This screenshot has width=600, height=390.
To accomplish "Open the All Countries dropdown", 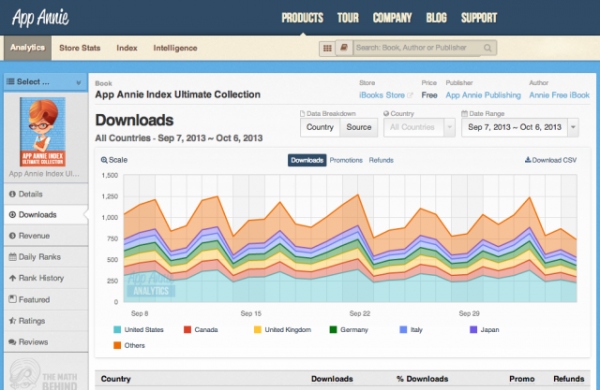I will 419,127.
